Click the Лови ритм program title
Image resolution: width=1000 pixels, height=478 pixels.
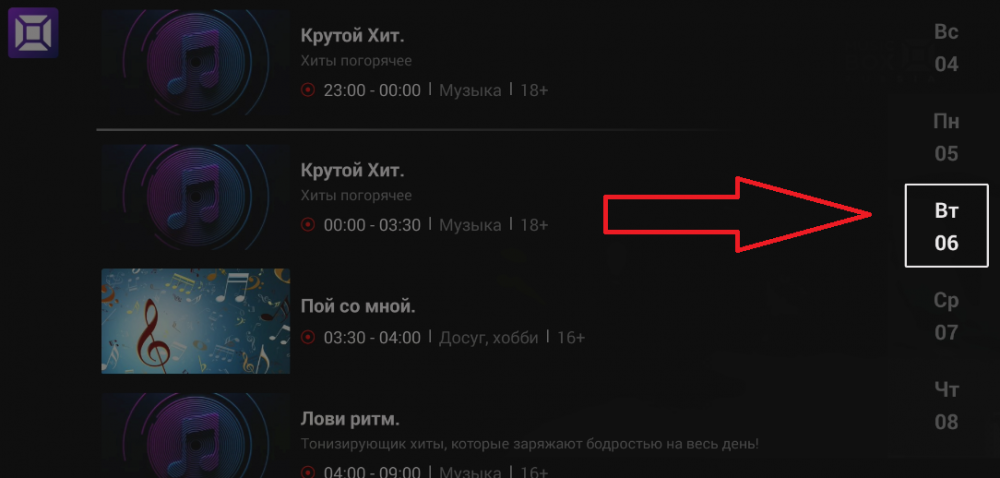[x=350, y=420]
